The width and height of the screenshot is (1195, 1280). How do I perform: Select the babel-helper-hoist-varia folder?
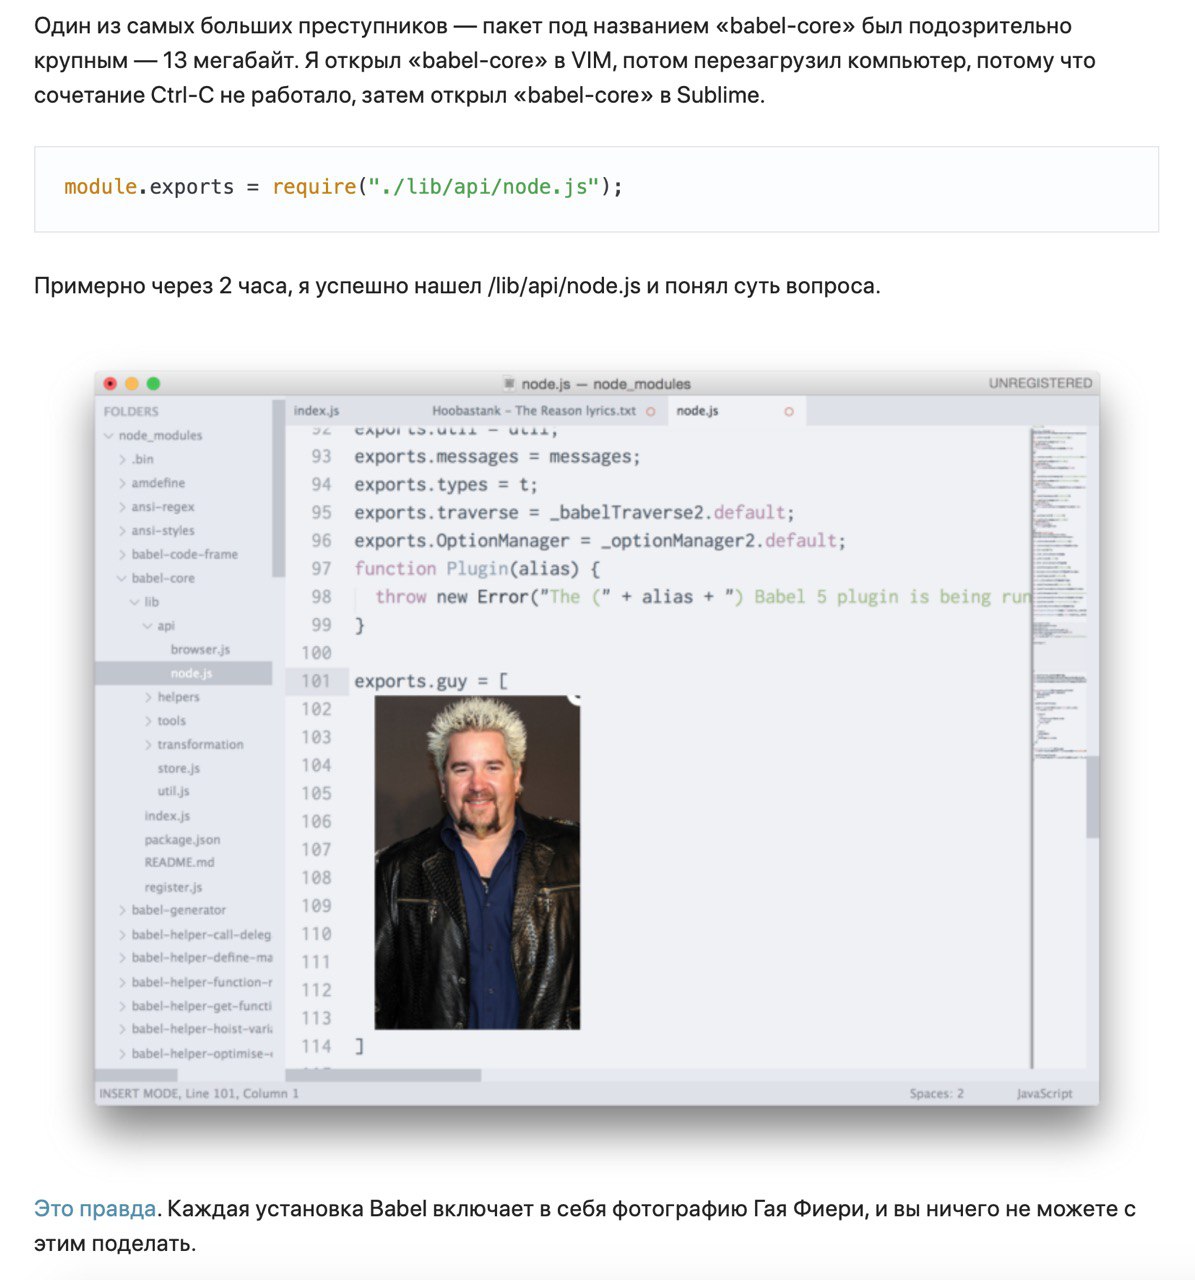click(201, 1029)
